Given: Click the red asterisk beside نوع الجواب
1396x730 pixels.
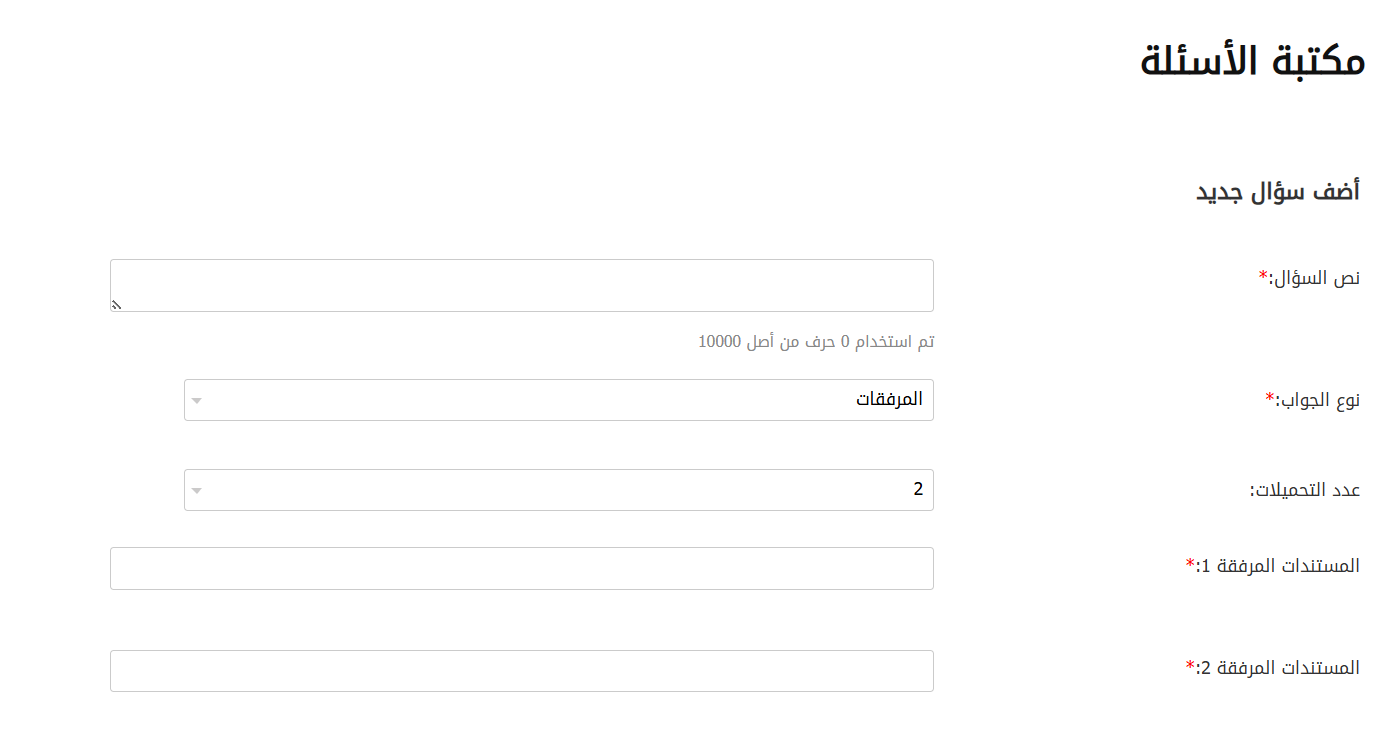Looking at the screenshot, I should click(x=1270, y=398).
